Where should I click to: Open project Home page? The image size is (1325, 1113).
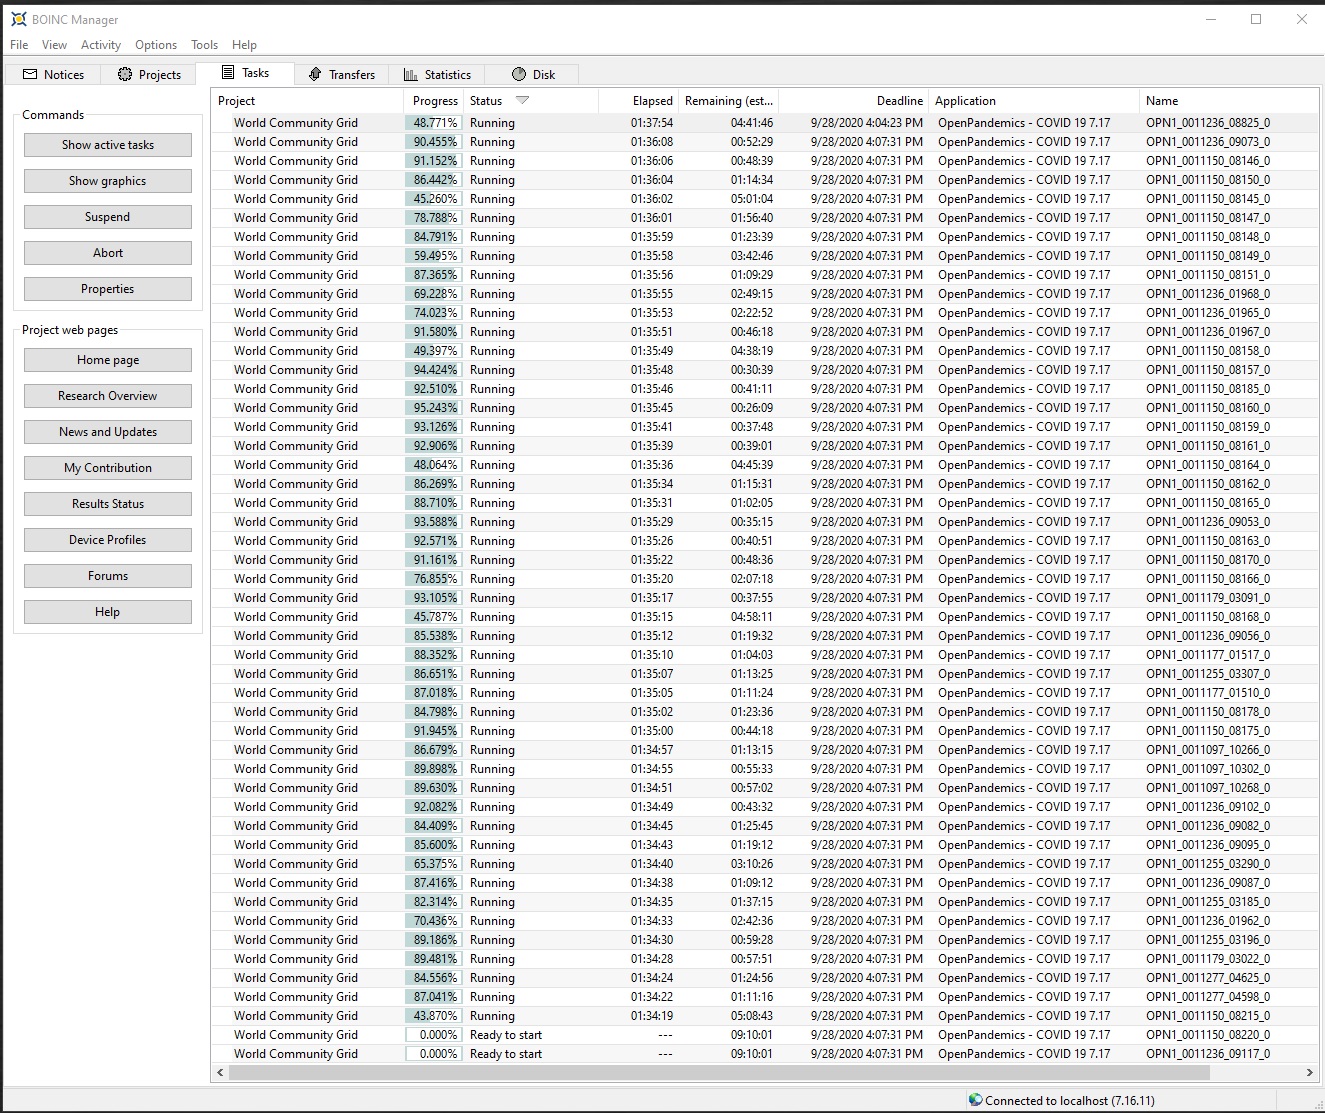point(108,360)
